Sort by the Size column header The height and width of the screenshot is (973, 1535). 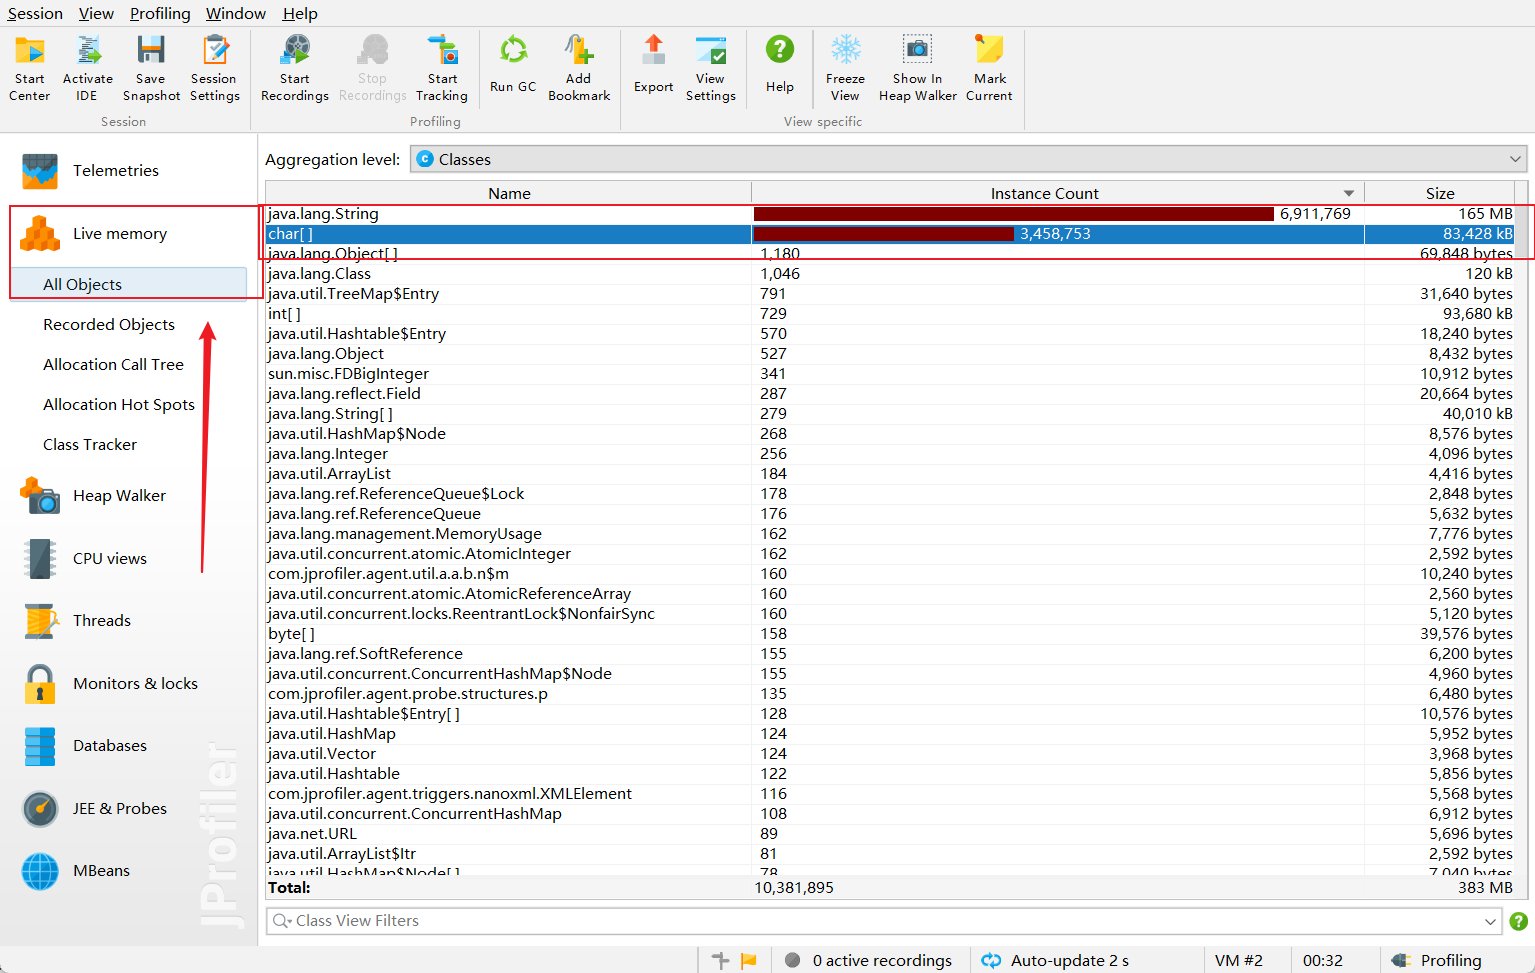coord(1440,194)
